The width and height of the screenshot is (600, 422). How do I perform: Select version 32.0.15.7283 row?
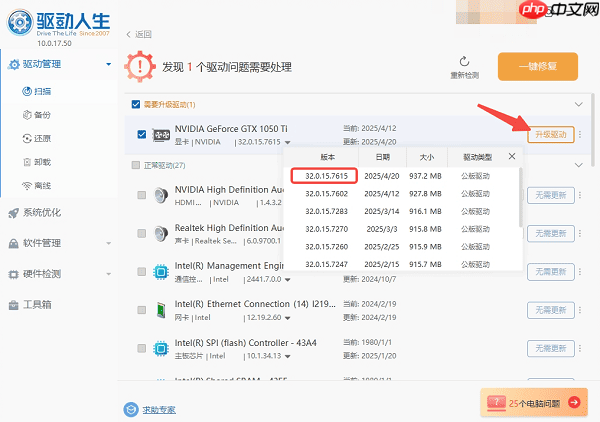[401, 212]
